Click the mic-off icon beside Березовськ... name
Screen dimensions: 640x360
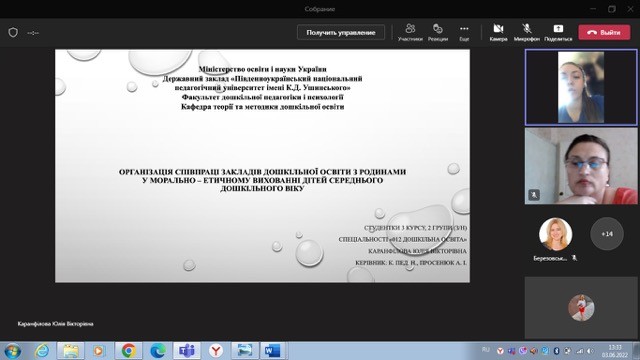point(574,258)
